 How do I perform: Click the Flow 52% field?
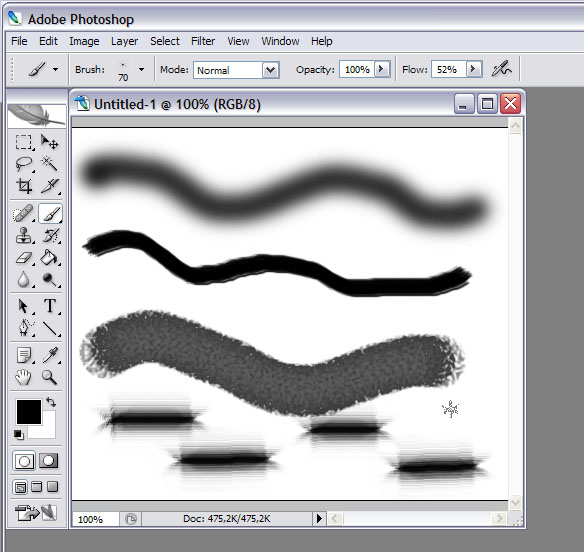pos(448,70)
